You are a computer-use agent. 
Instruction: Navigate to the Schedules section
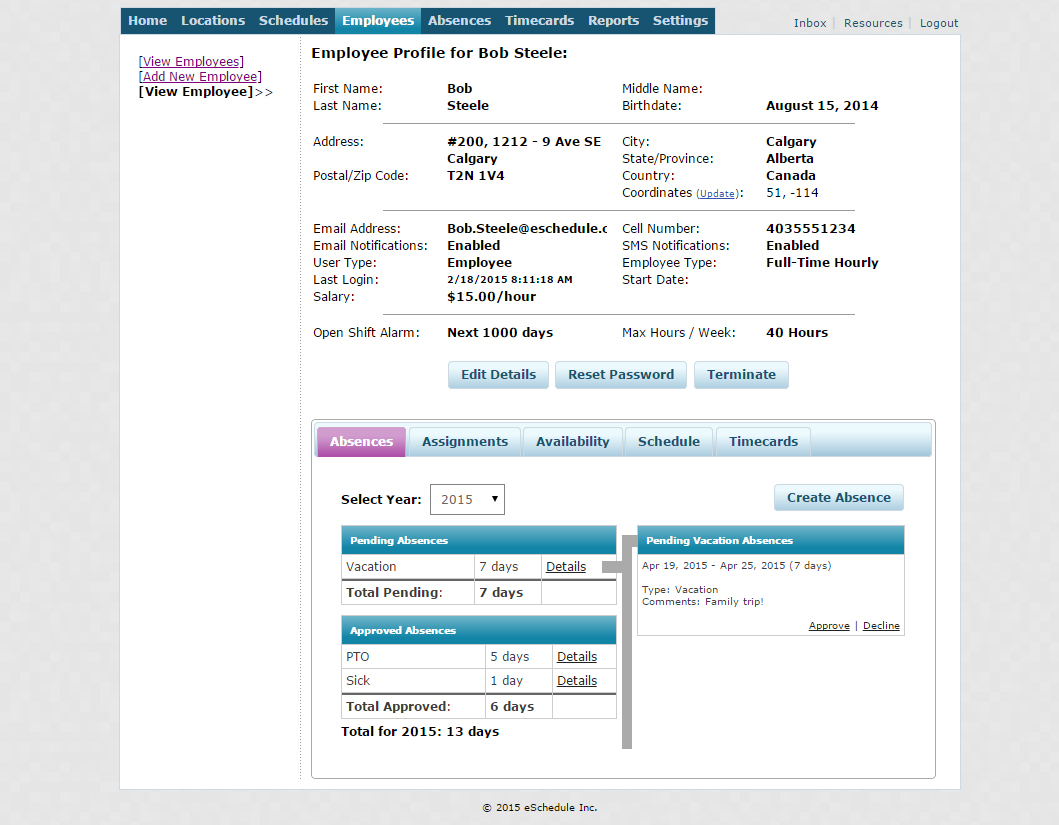[293, 20]
